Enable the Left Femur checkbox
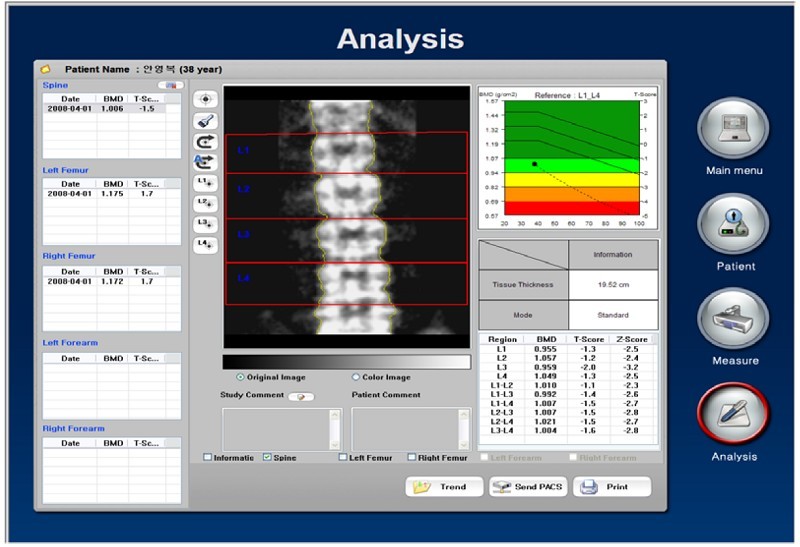The image size is (800, 547). (343, 458)
